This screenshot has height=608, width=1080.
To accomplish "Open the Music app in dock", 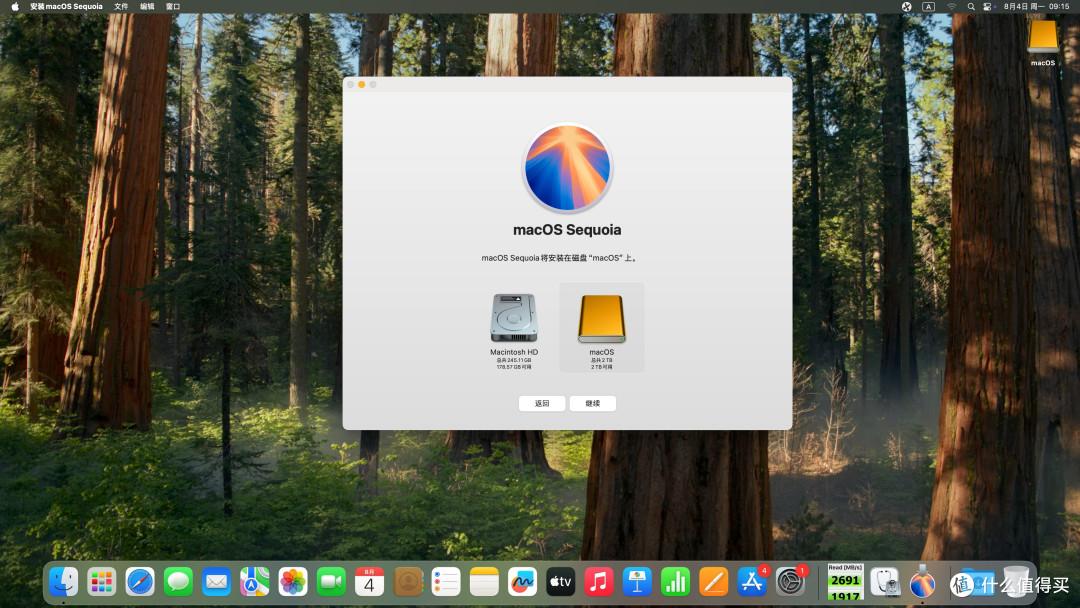I will (x=599, y=582).
